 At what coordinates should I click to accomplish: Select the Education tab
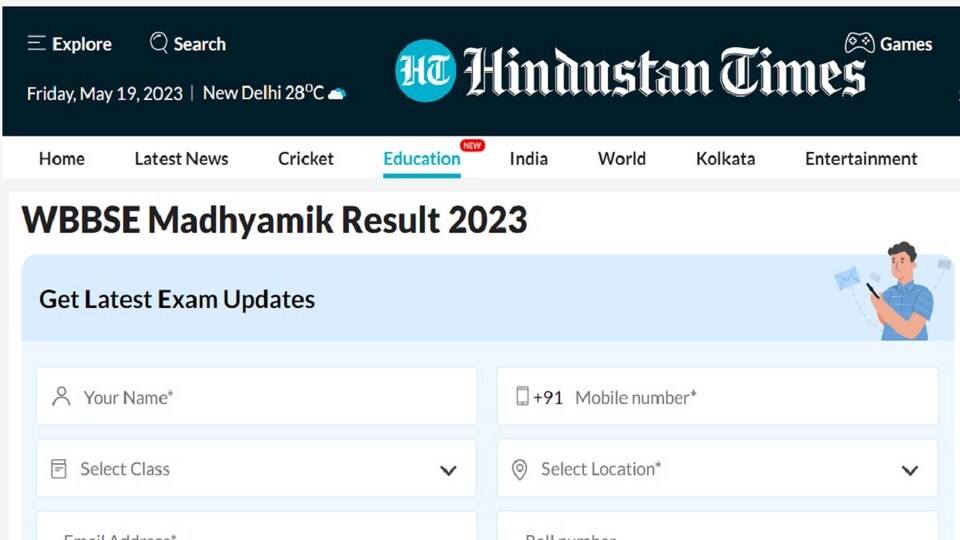[422, 159]
